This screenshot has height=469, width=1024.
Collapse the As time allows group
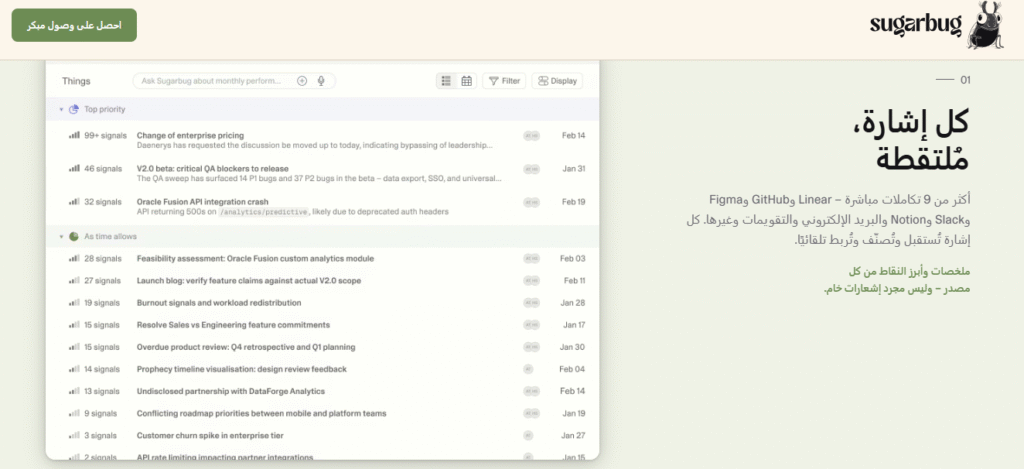[60, 237]
